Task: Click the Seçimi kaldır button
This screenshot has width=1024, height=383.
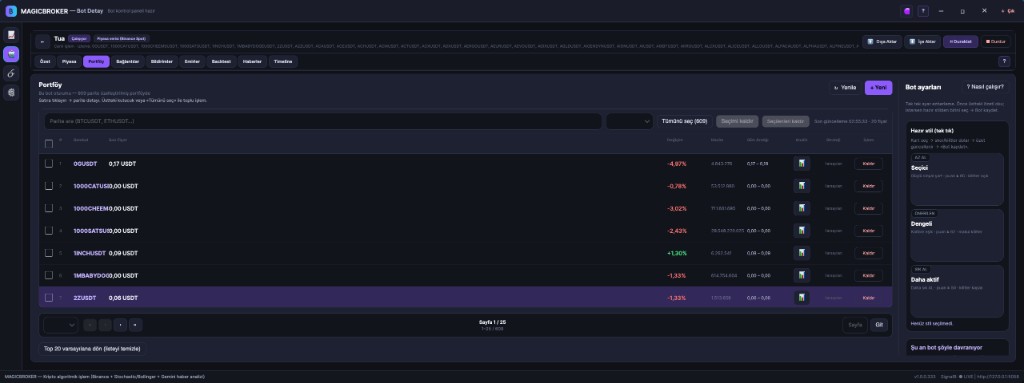Action: [x=737, y=121]
